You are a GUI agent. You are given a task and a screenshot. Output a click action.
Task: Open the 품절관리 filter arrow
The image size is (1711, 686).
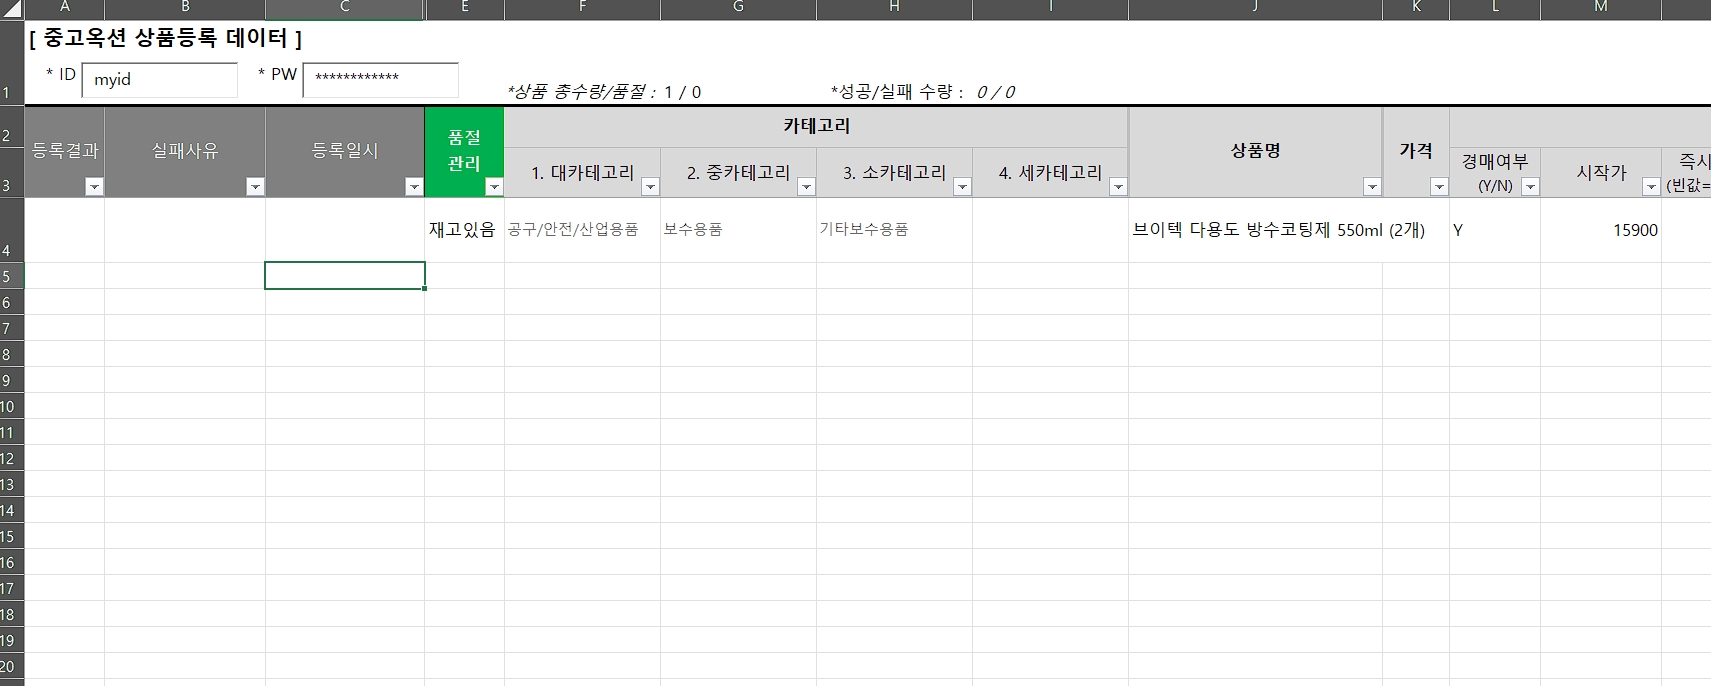coord(494,187)
